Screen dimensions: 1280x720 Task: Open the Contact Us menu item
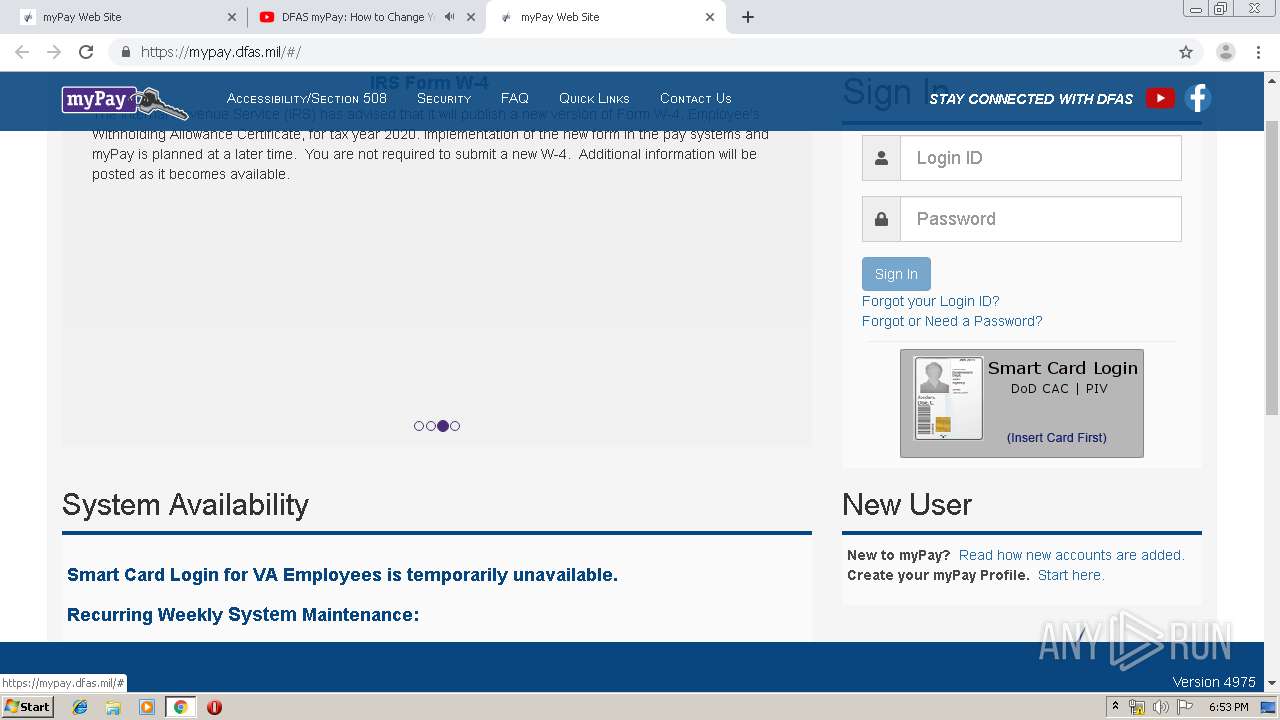click(x=696, y=98)
